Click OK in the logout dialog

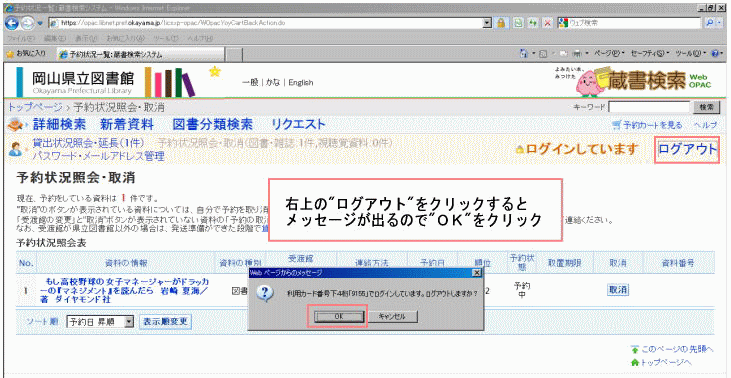coord(338,316)
